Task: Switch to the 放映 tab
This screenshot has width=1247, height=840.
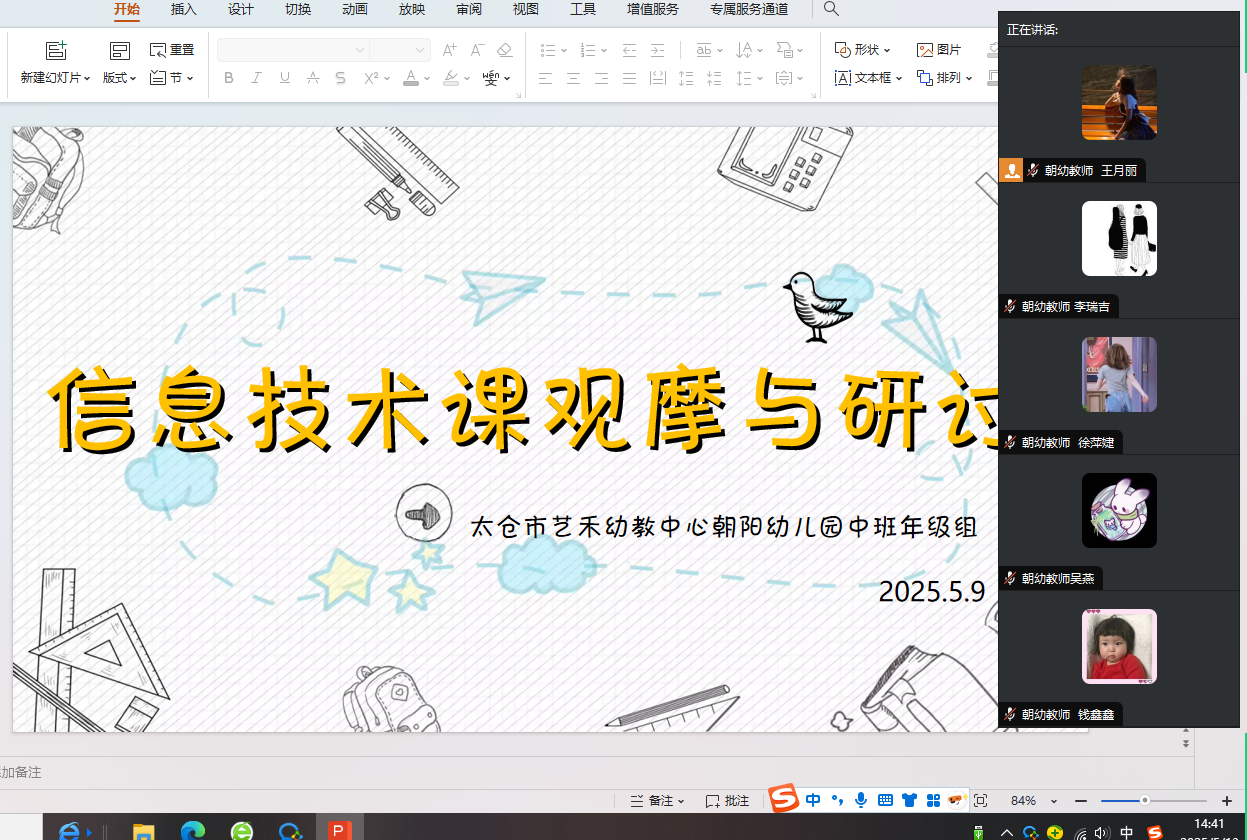Action: (x=411, y=9)
